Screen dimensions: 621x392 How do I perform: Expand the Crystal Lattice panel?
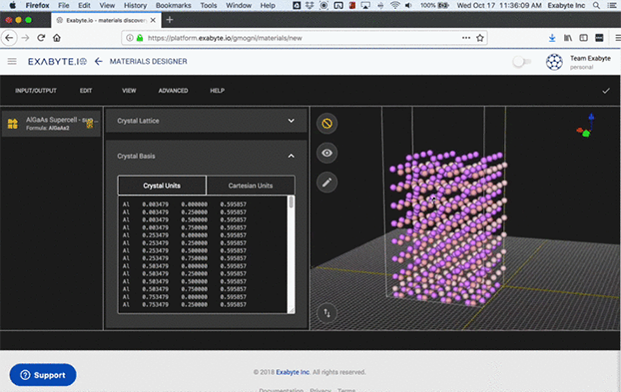click(x=291, y=121)
